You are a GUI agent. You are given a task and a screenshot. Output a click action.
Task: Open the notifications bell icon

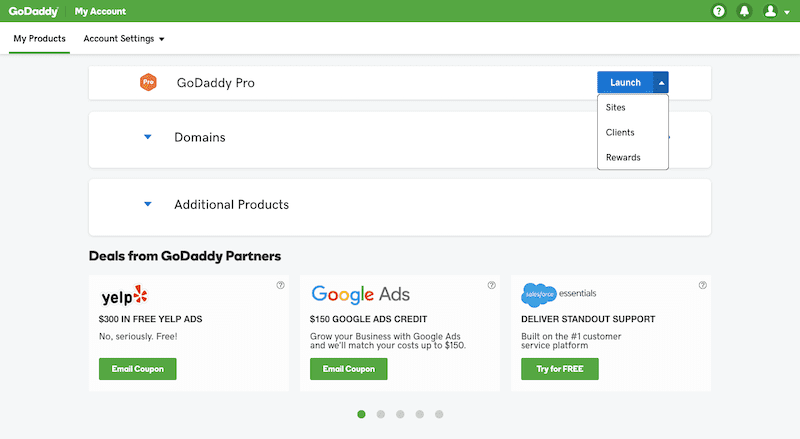click(744, 11)
